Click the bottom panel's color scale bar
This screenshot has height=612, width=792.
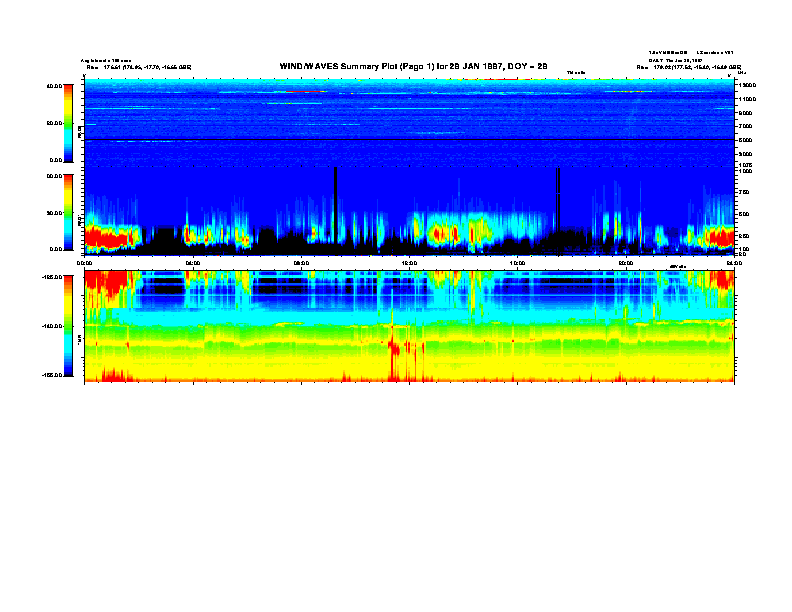tap(68, 325)
